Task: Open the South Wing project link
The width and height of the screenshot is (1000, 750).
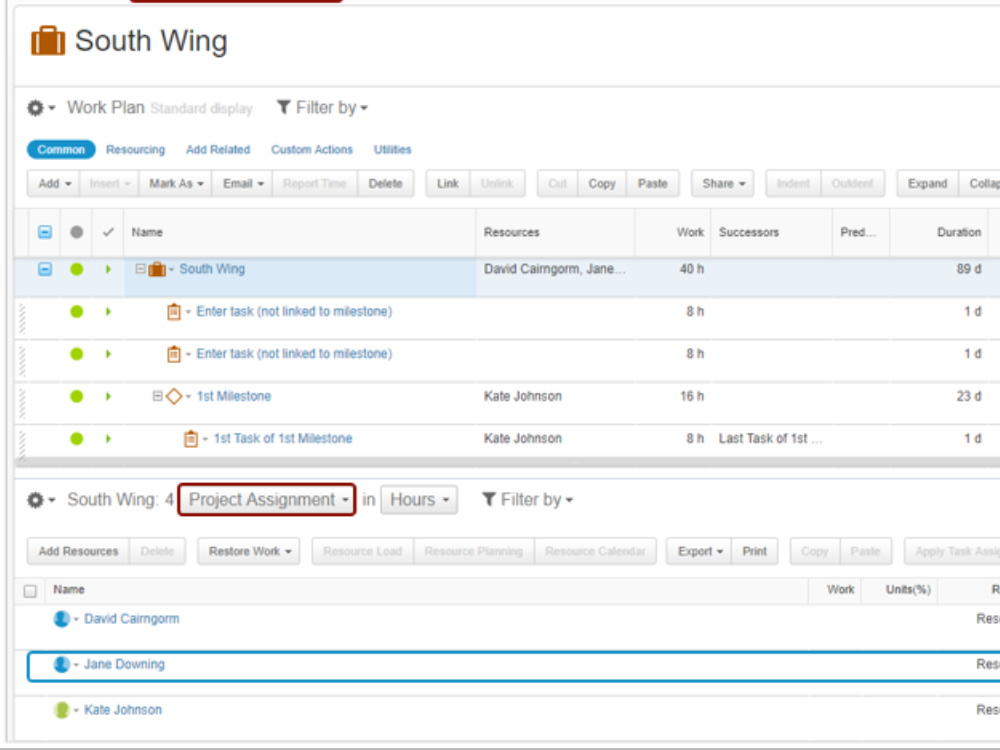Action: point(212,269)
